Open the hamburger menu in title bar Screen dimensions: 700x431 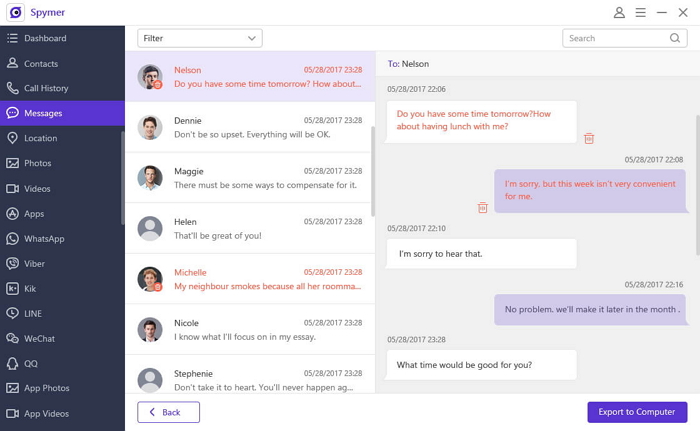tap(640, 13)
